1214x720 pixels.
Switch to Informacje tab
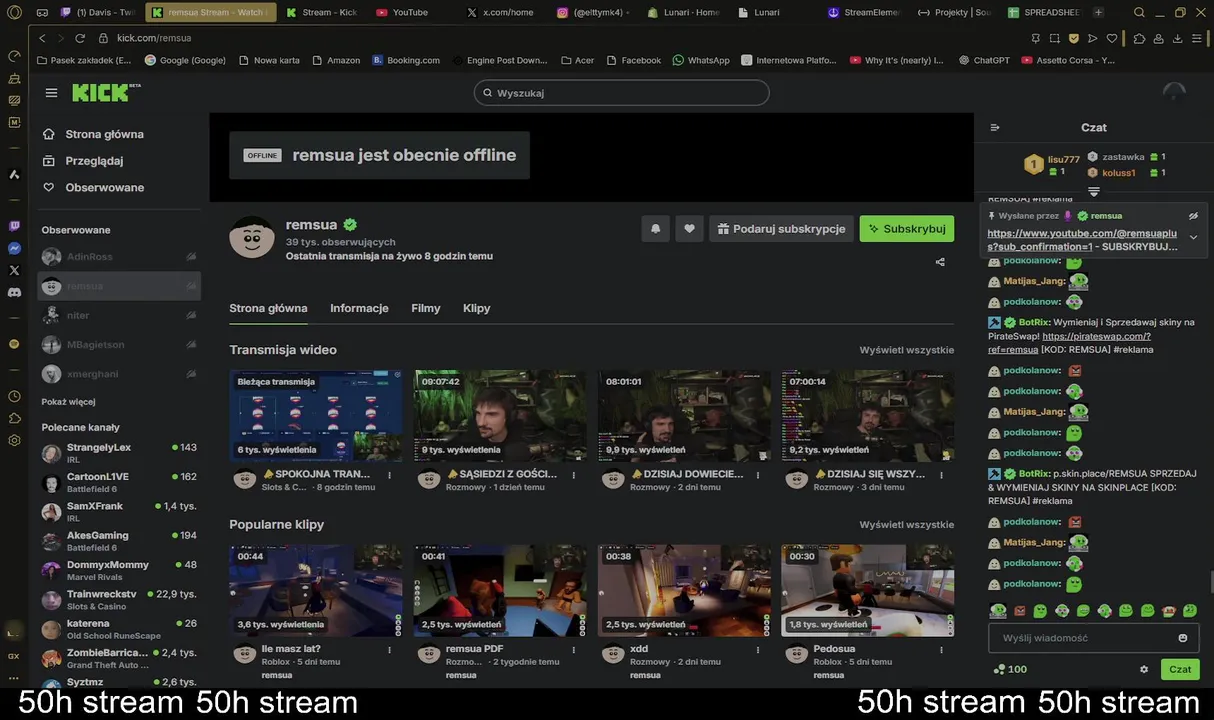(x=359, y=308)
